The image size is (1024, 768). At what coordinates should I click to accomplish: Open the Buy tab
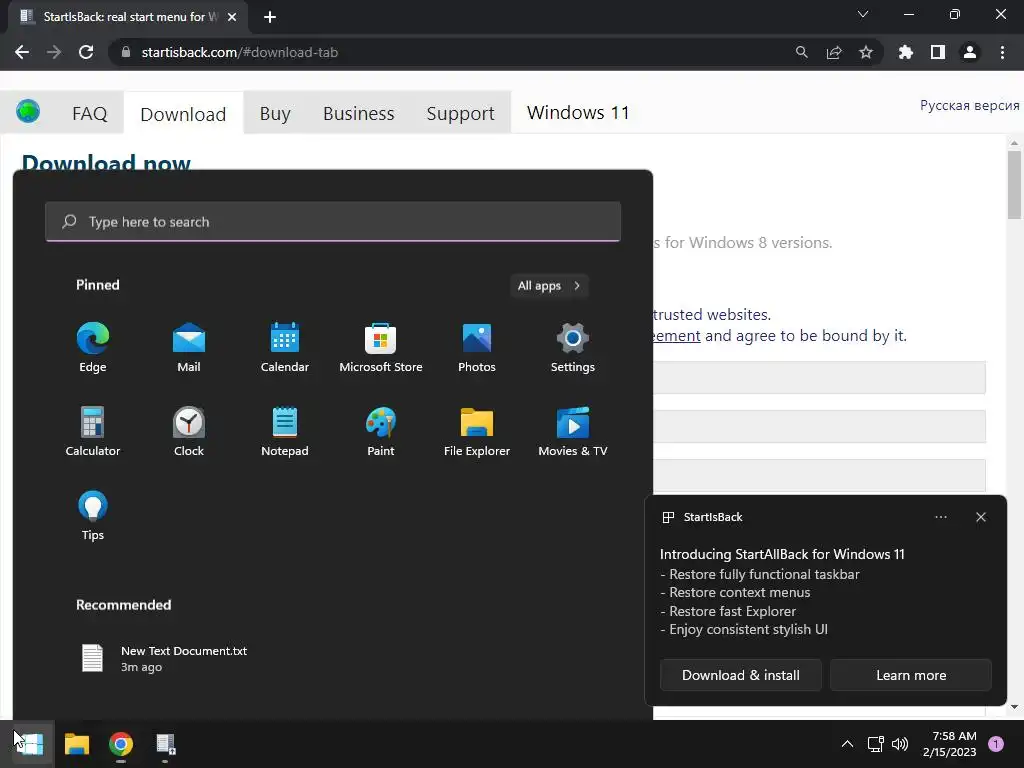(x=275, y=114)
